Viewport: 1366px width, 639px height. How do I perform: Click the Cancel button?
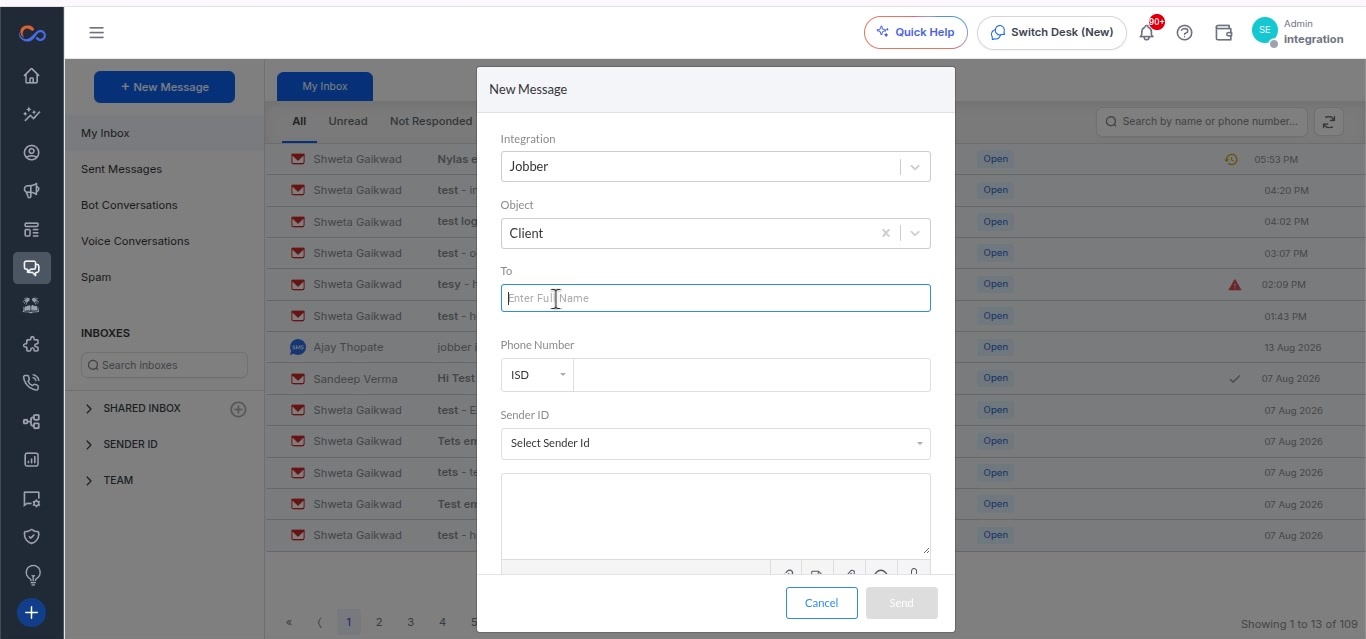click(x=822, y=603)
